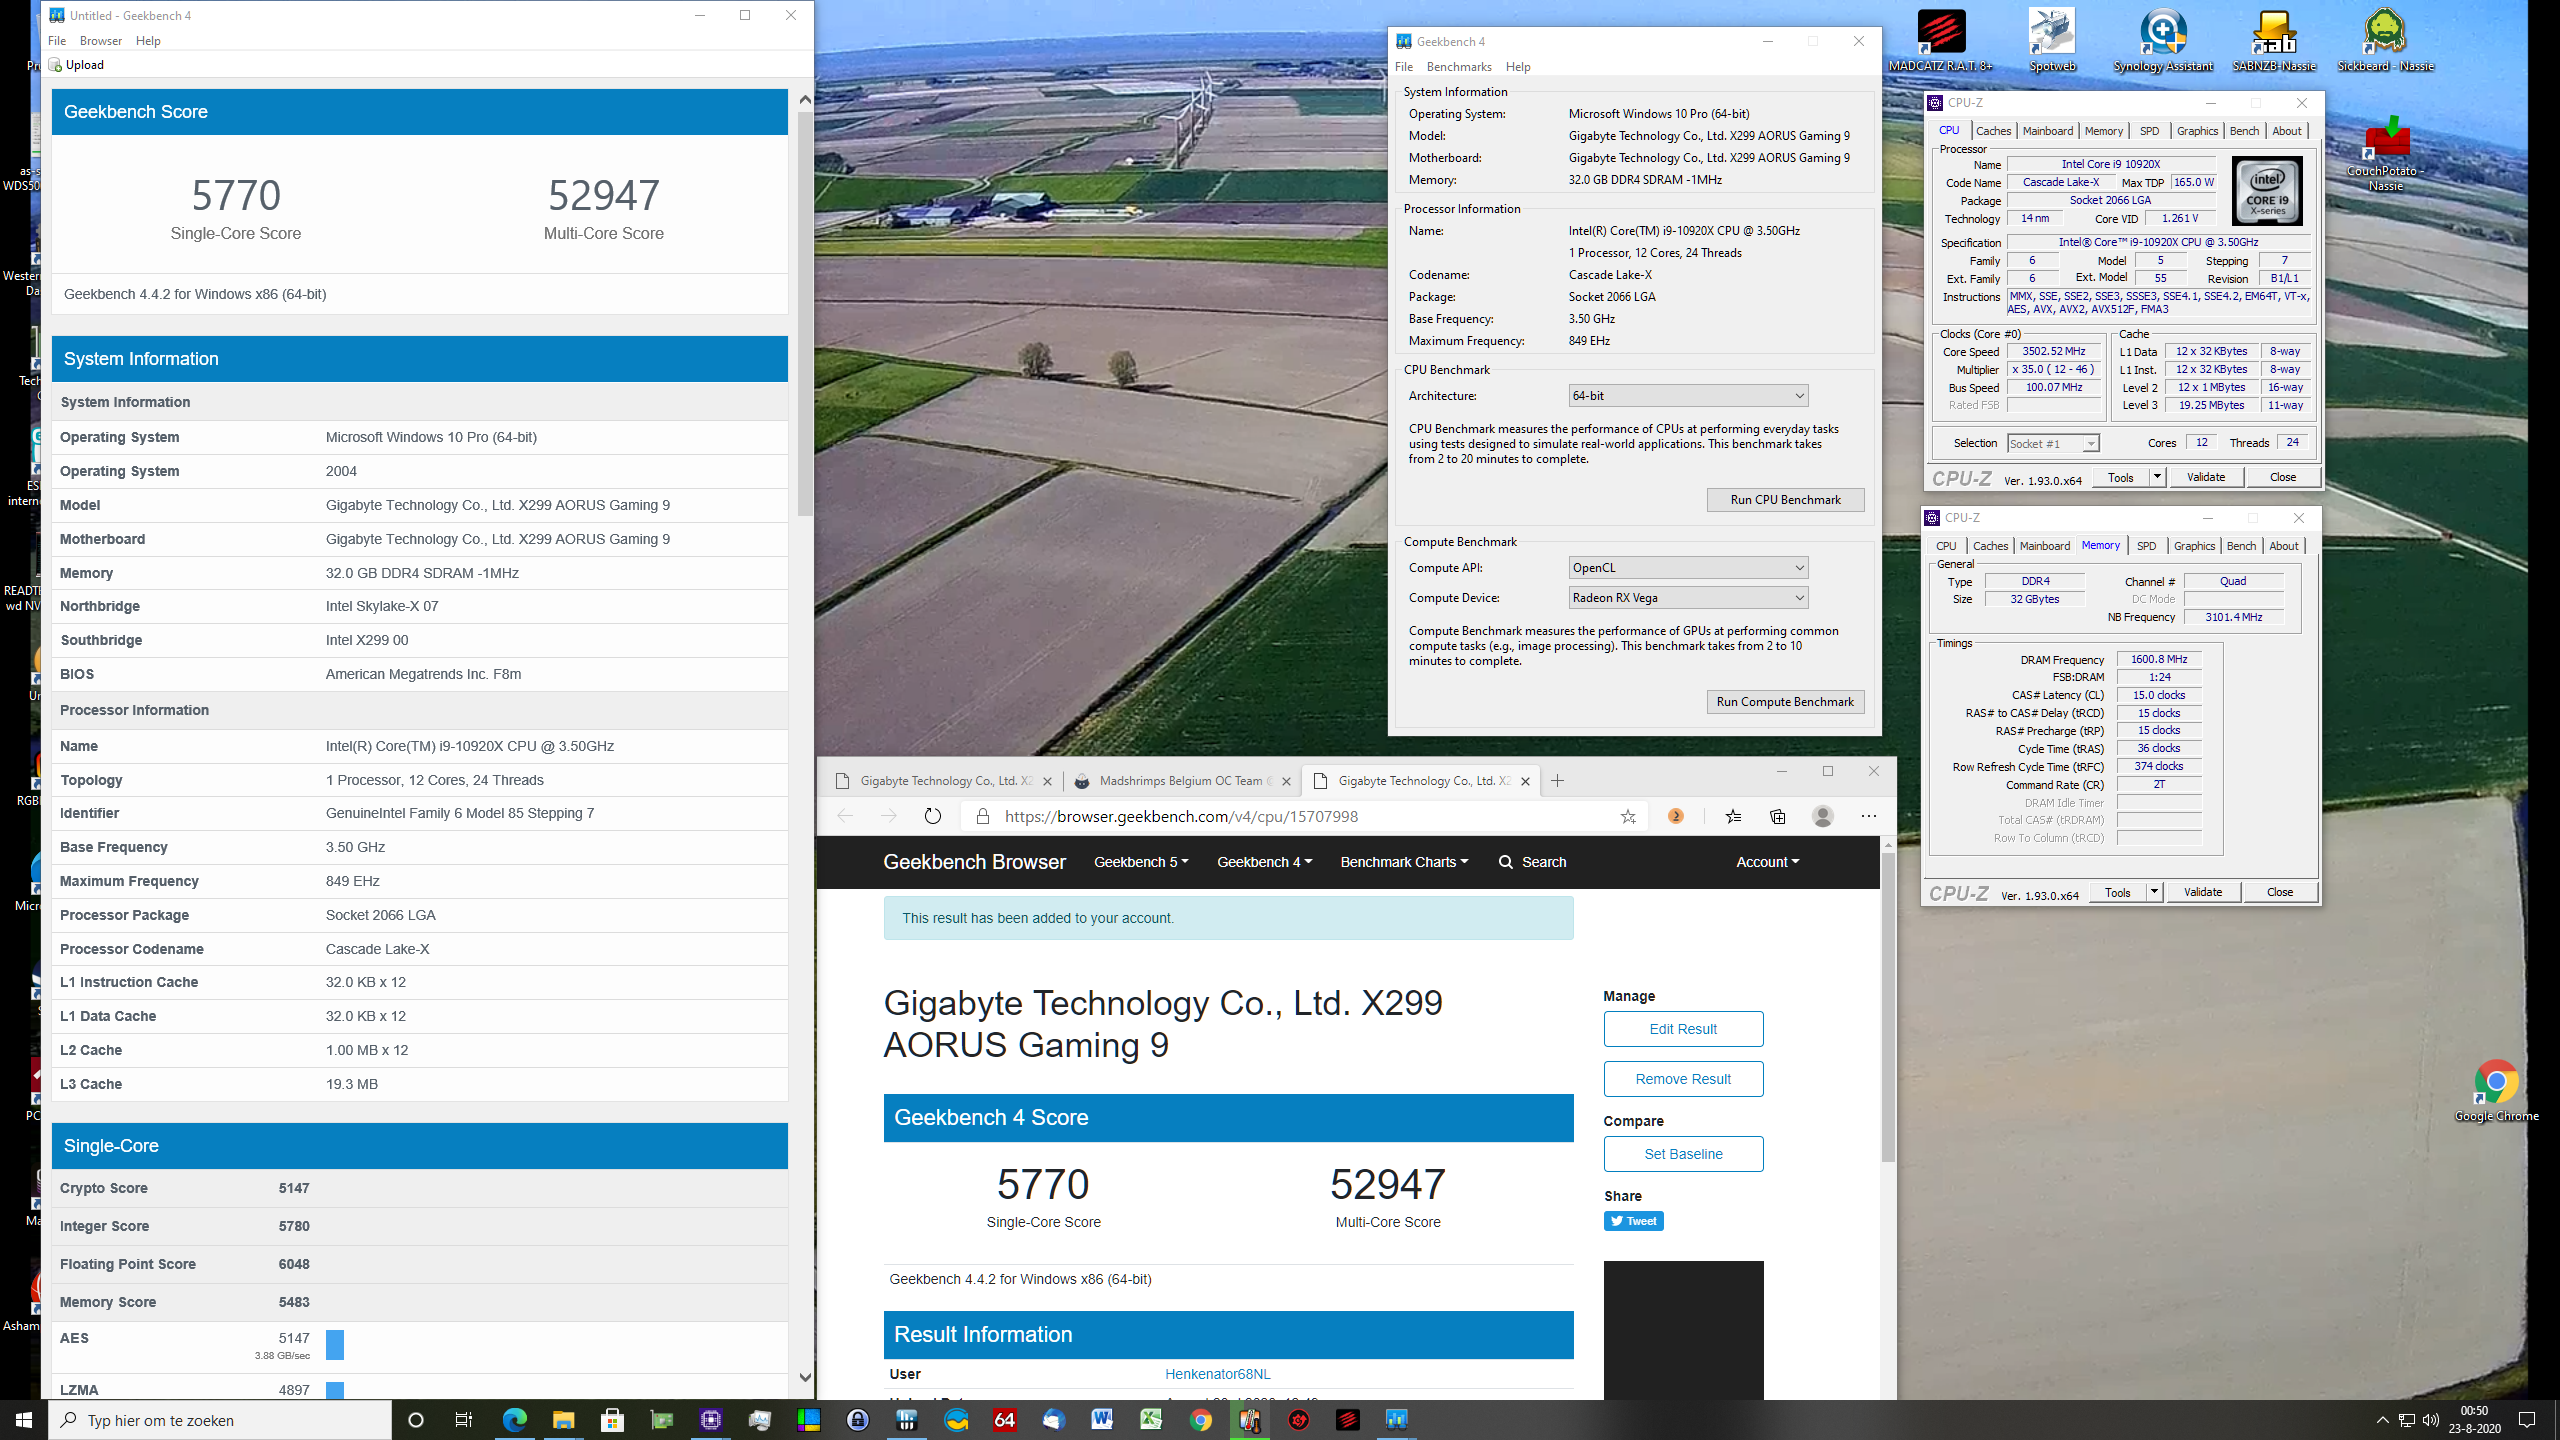This screenshot has width=2560, height=1440.
Task: Open a new browser tab with plus icon
Action: pyautogui.click(x=1557, y=781)
